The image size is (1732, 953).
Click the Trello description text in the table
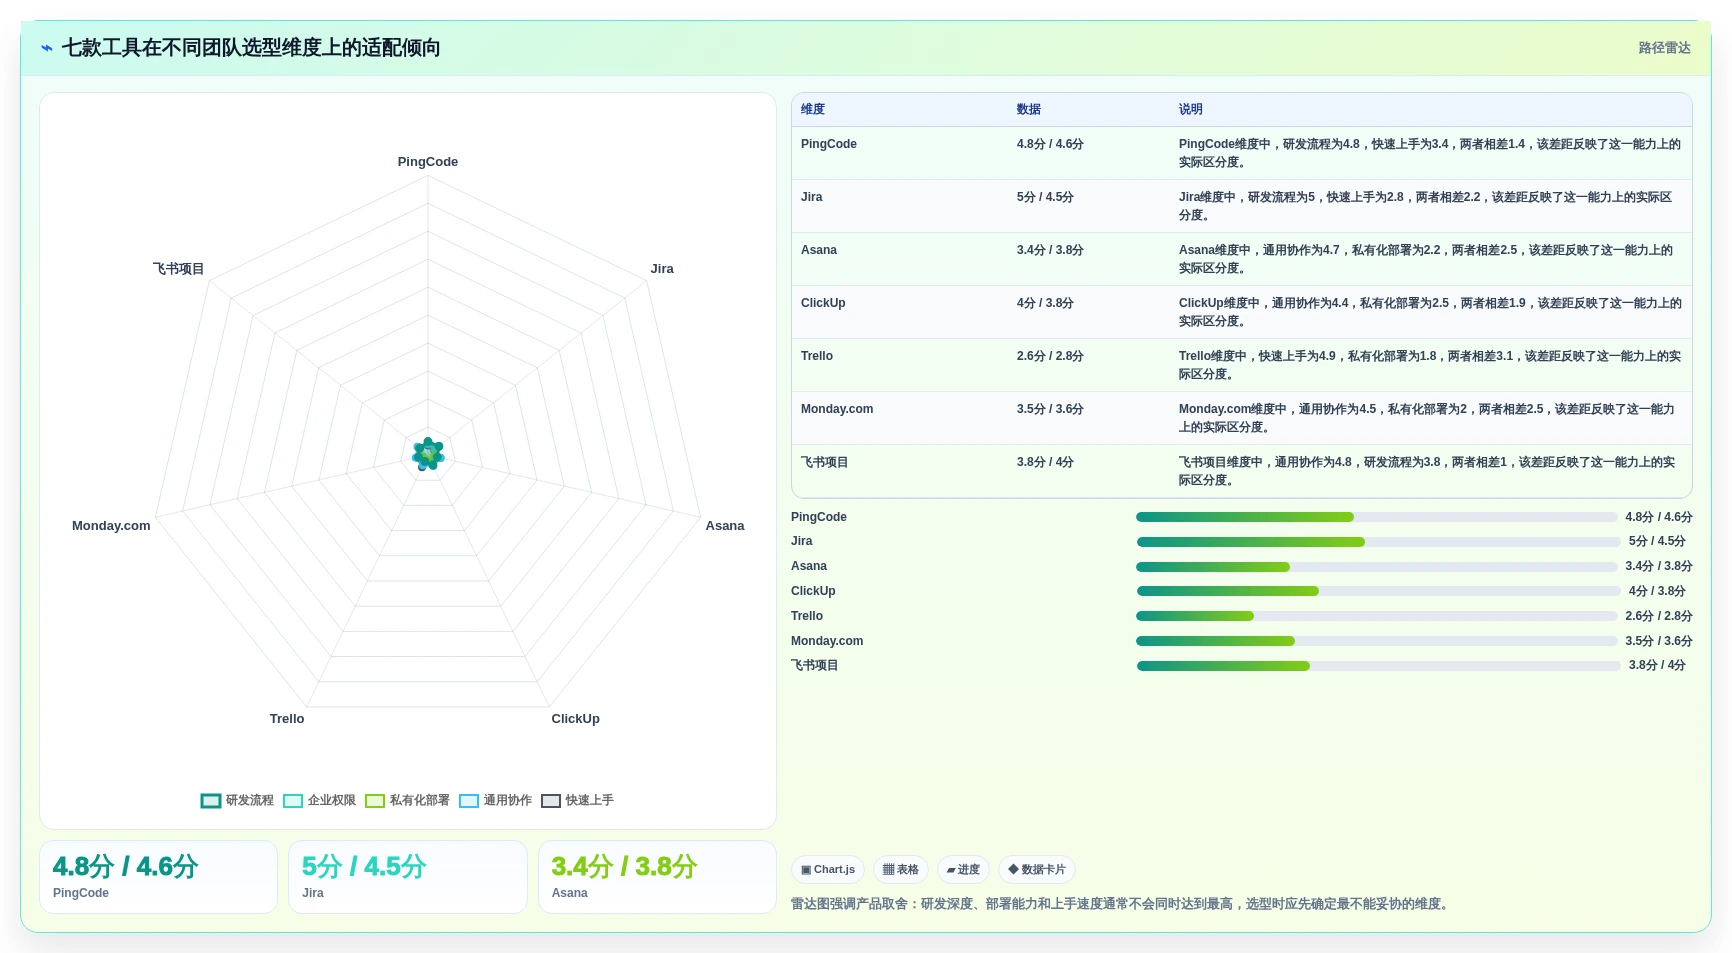point(1430,365)
